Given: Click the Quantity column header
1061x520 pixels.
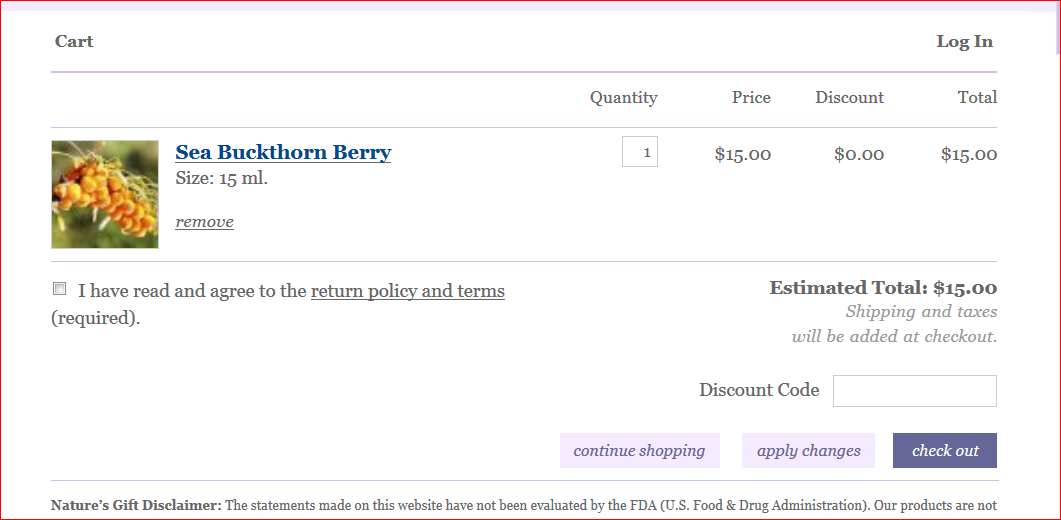Looking at the screenshot, I should 623,98.
